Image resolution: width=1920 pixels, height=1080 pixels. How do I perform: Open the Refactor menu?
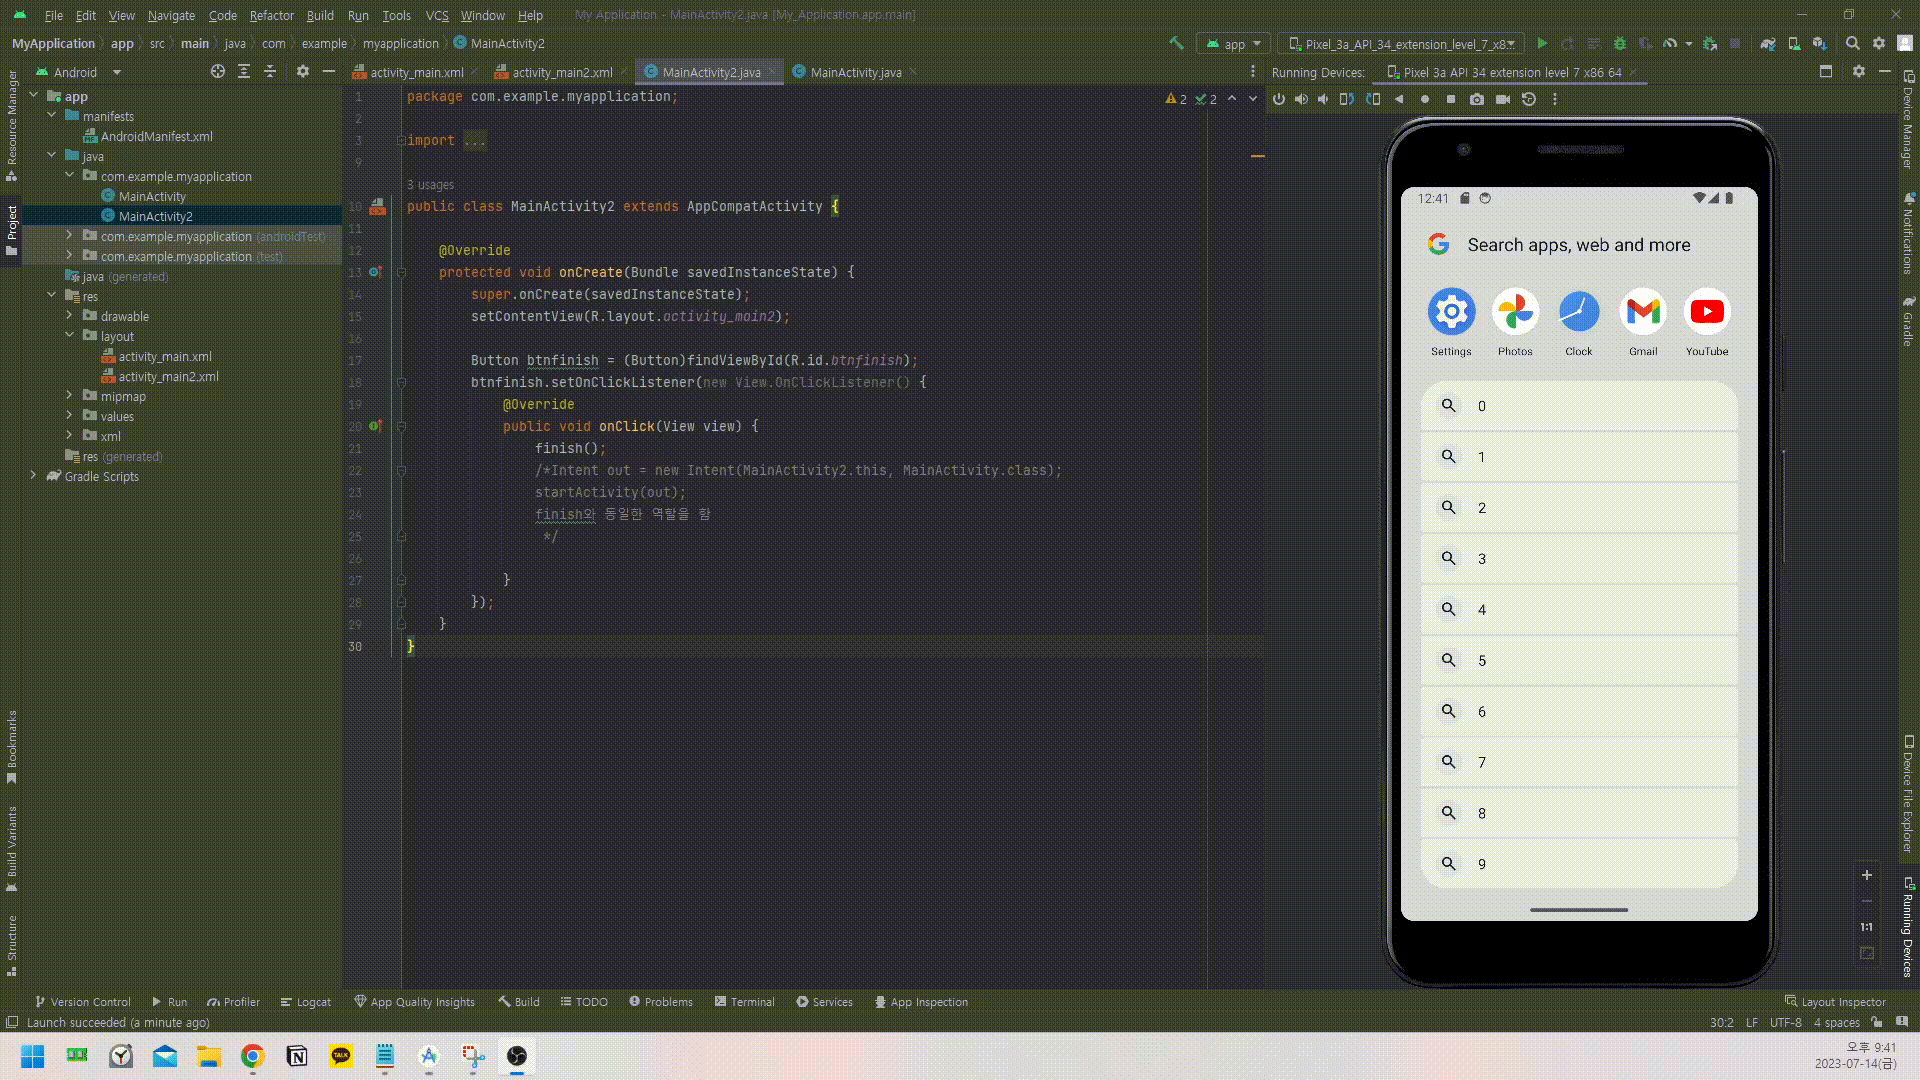coord(271,15)
